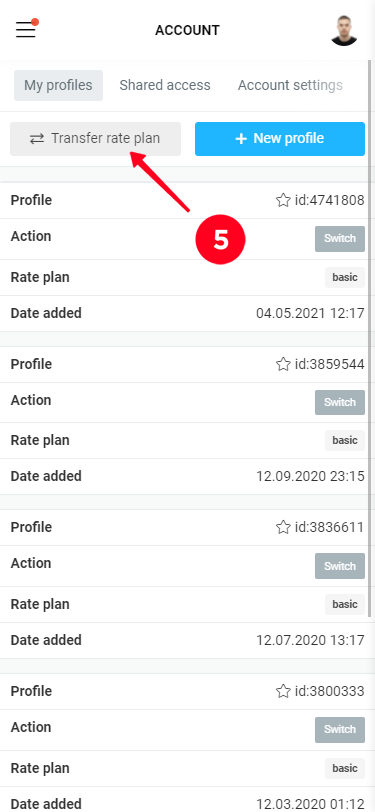Click the basic rate plan badge for id:3836611
375x812 pixels.
345,604
